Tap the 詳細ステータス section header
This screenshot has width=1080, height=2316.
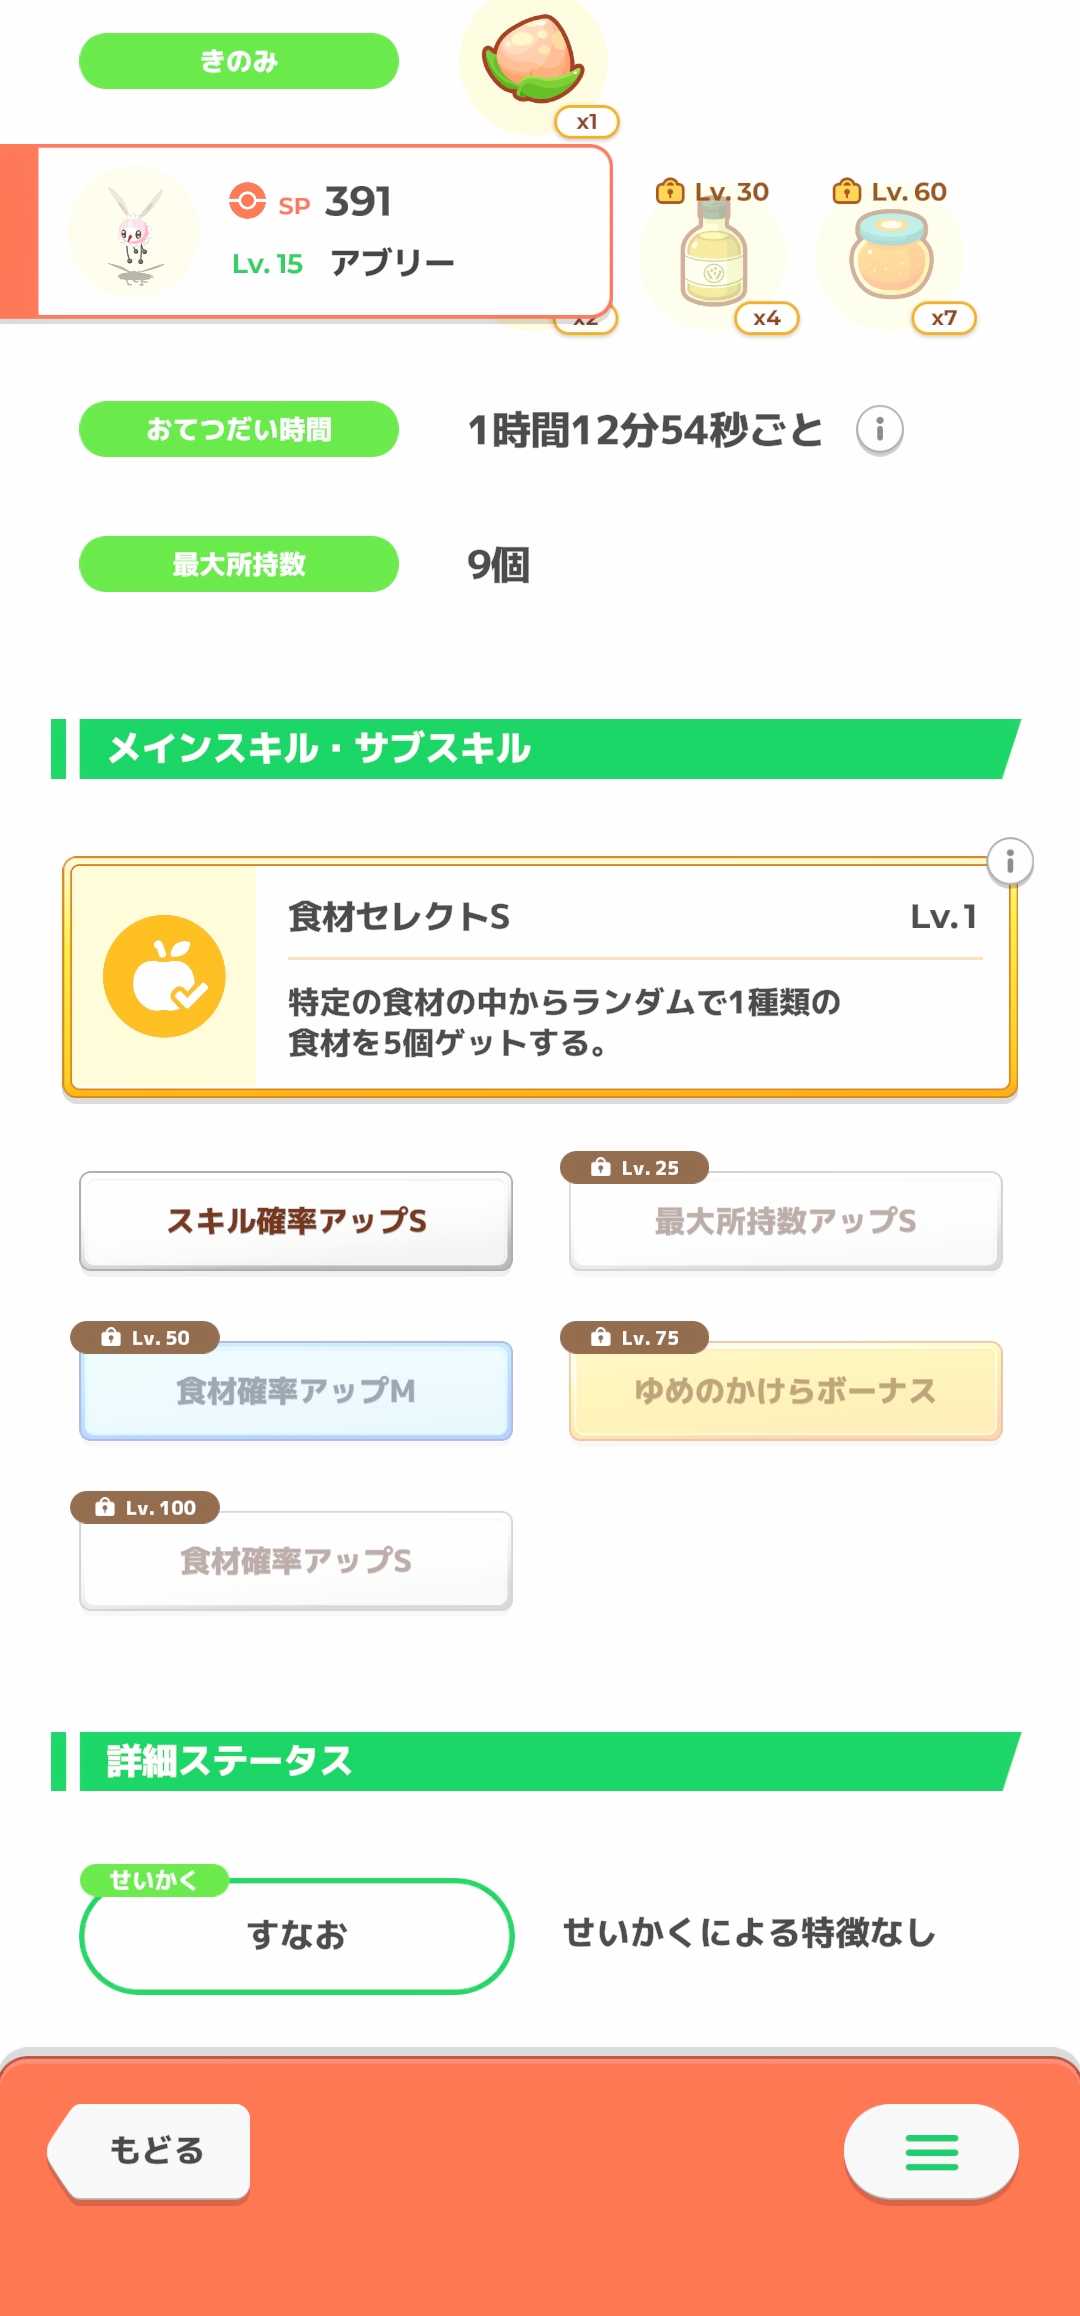(540, 1761)
